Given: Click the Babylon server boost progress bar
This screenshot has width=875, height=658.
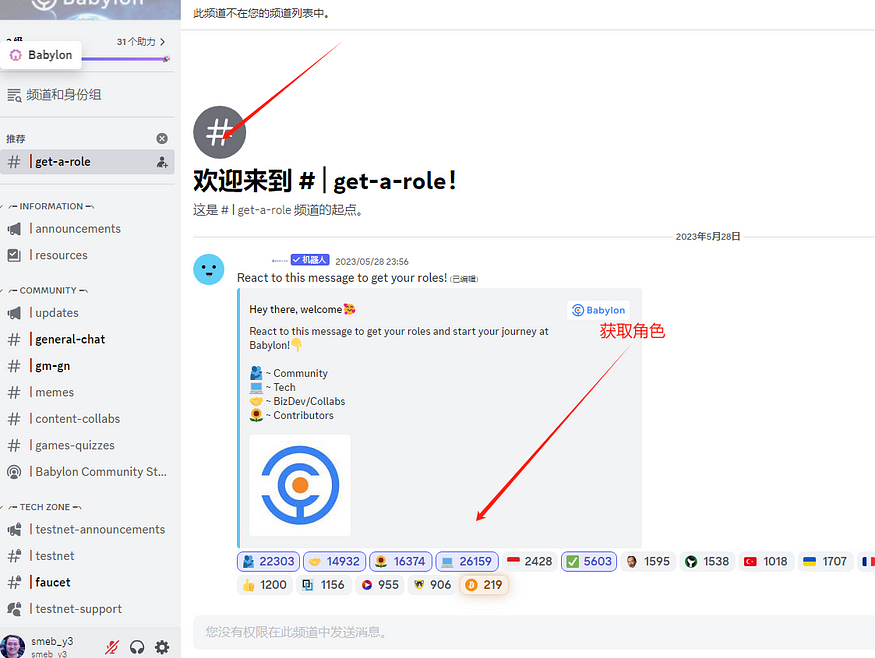Looking at the screenshot, I should [x=126, y=59].
